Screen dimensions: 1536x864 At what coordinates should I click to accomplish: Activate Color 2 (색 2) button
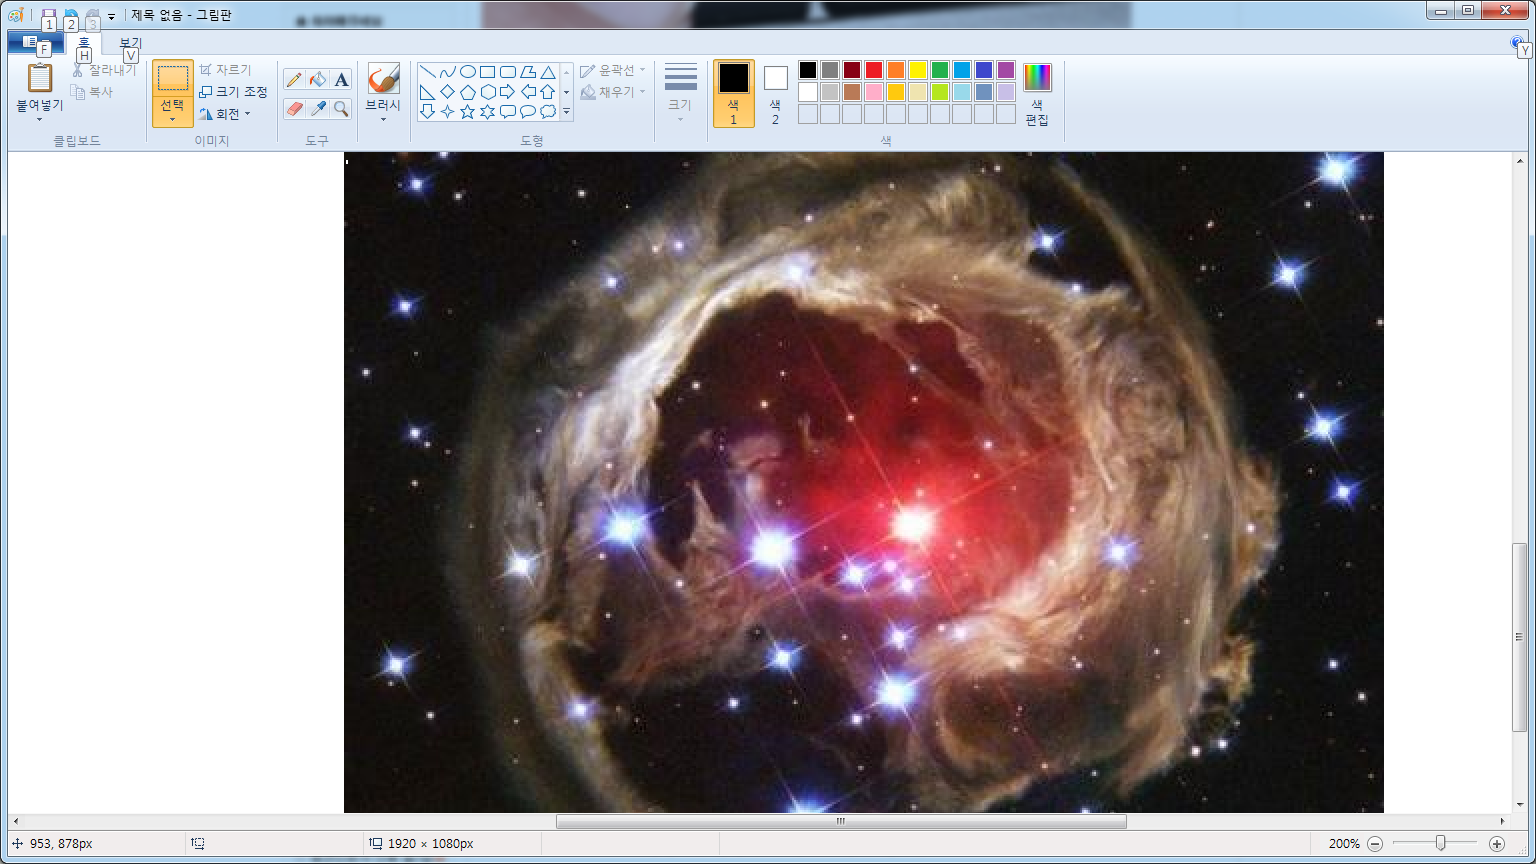[x=775, y=93]
